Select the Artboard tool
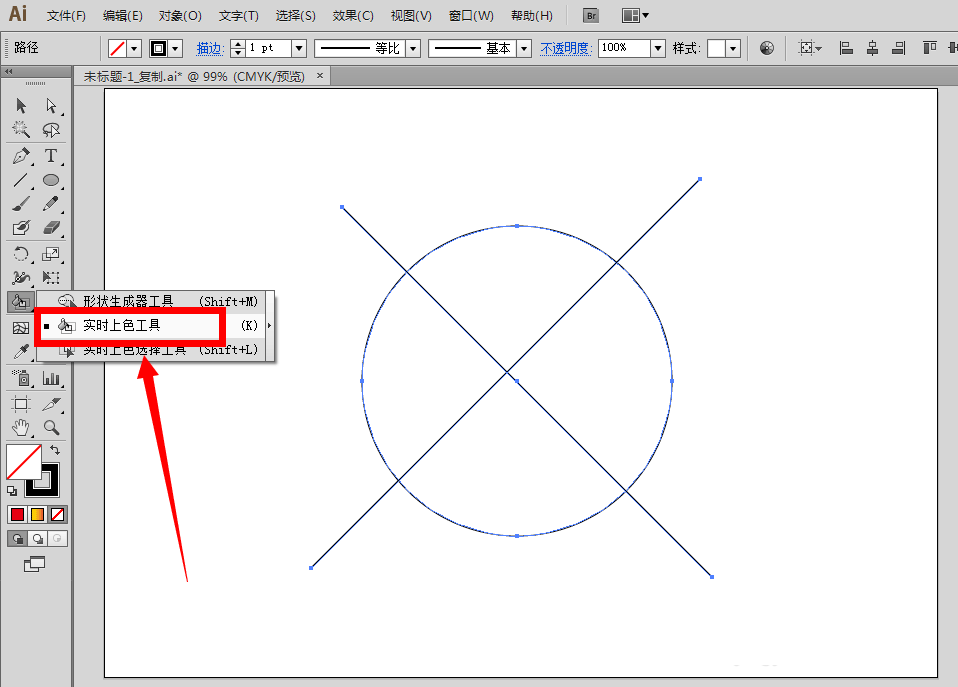Image resolution: width=958 pixels, height=687 pixels. point(21,404)
